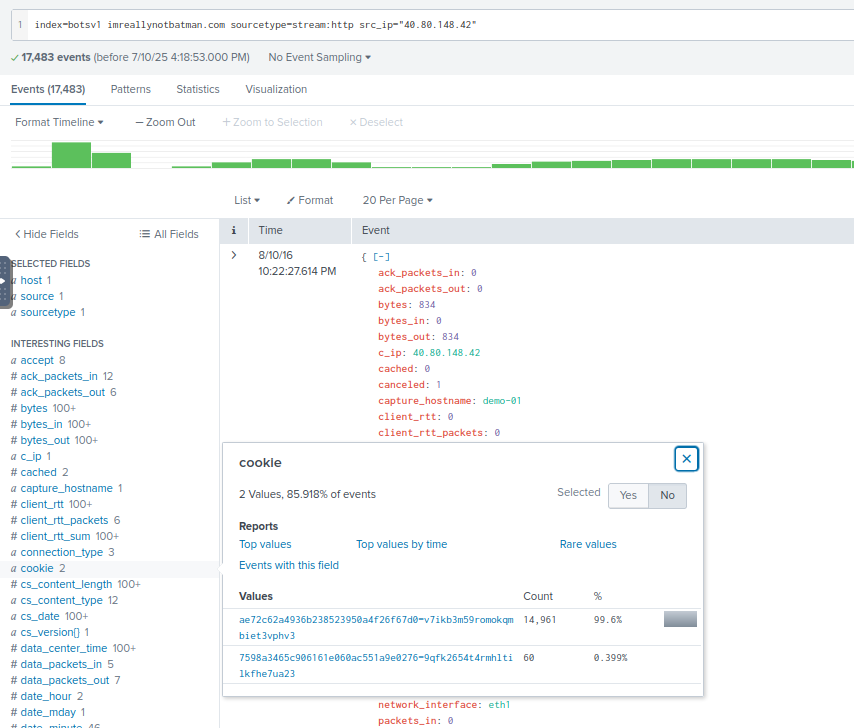Click the sourcetype field in sidebar
Screen dimensions: 854x728
pyautogui.click(x=48, y=313)
